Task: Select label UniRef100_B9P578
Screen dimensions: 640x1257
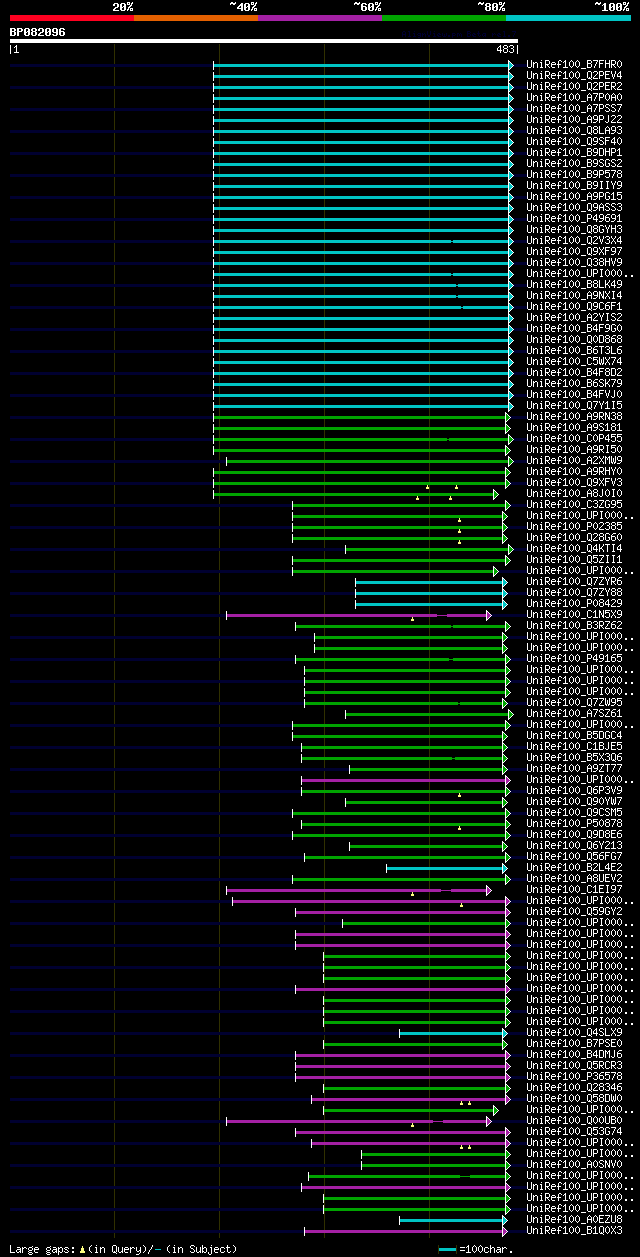Action: tap(574, 174)
